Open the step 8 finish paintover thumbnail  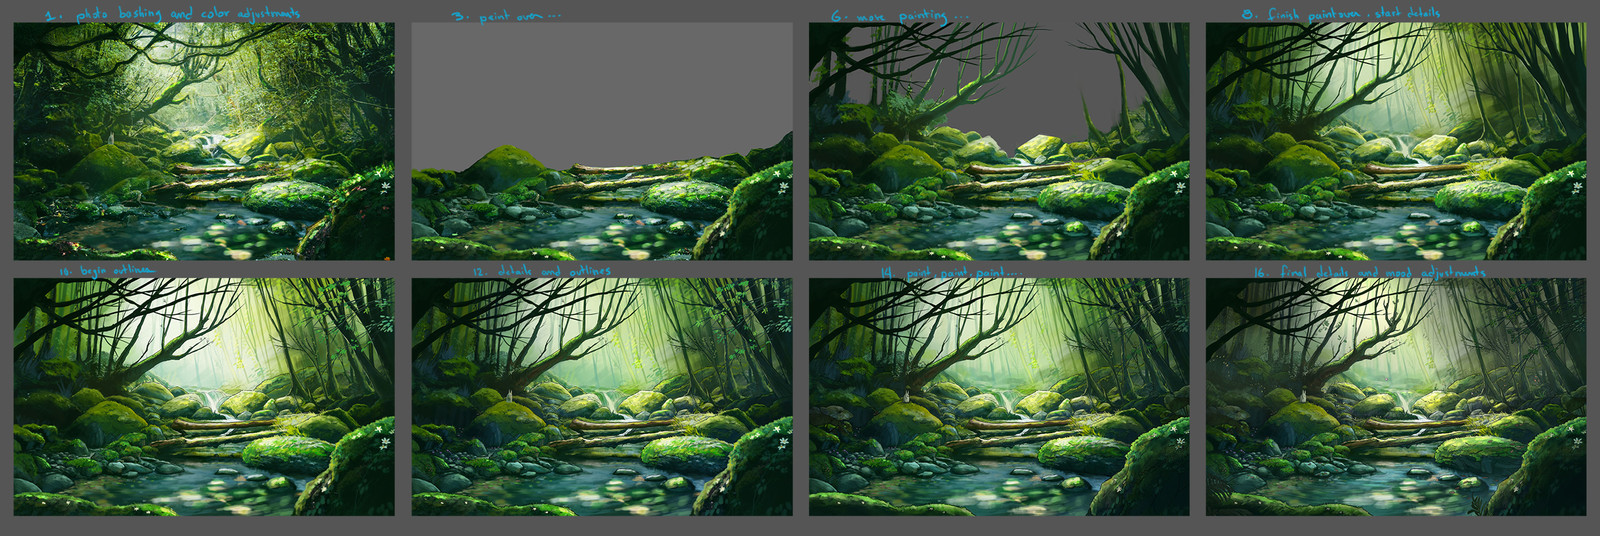pos(1396,141)
